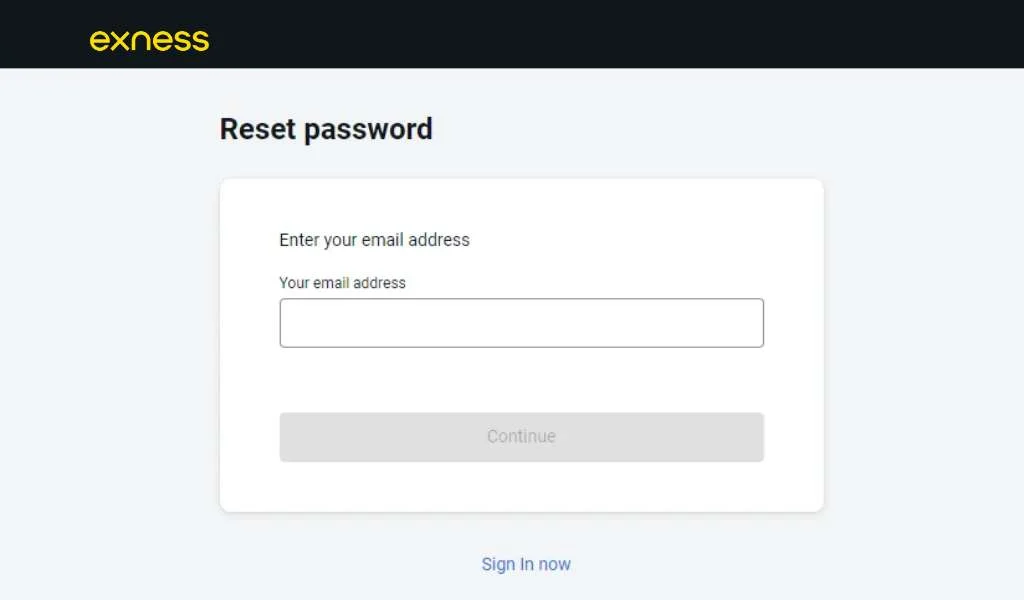The width and height of the screenshot is (1024, 600).
Task: Navigate to sign in via Sign In now
Action: (x=526, y=563)
